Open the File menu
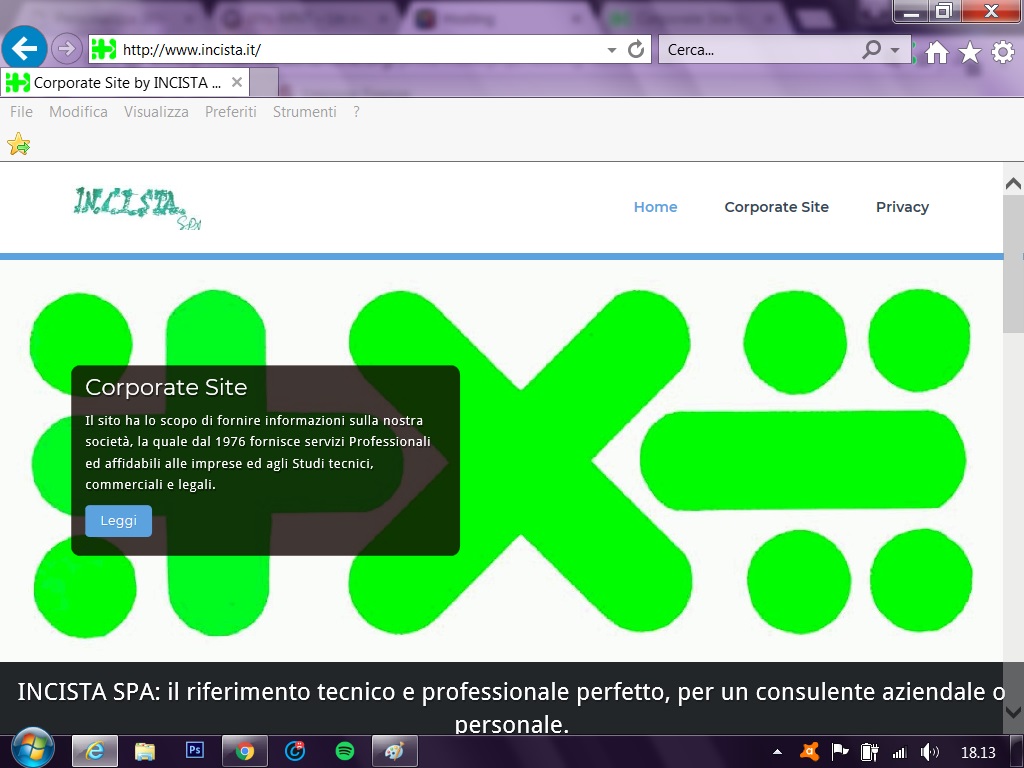 point(21,112)
